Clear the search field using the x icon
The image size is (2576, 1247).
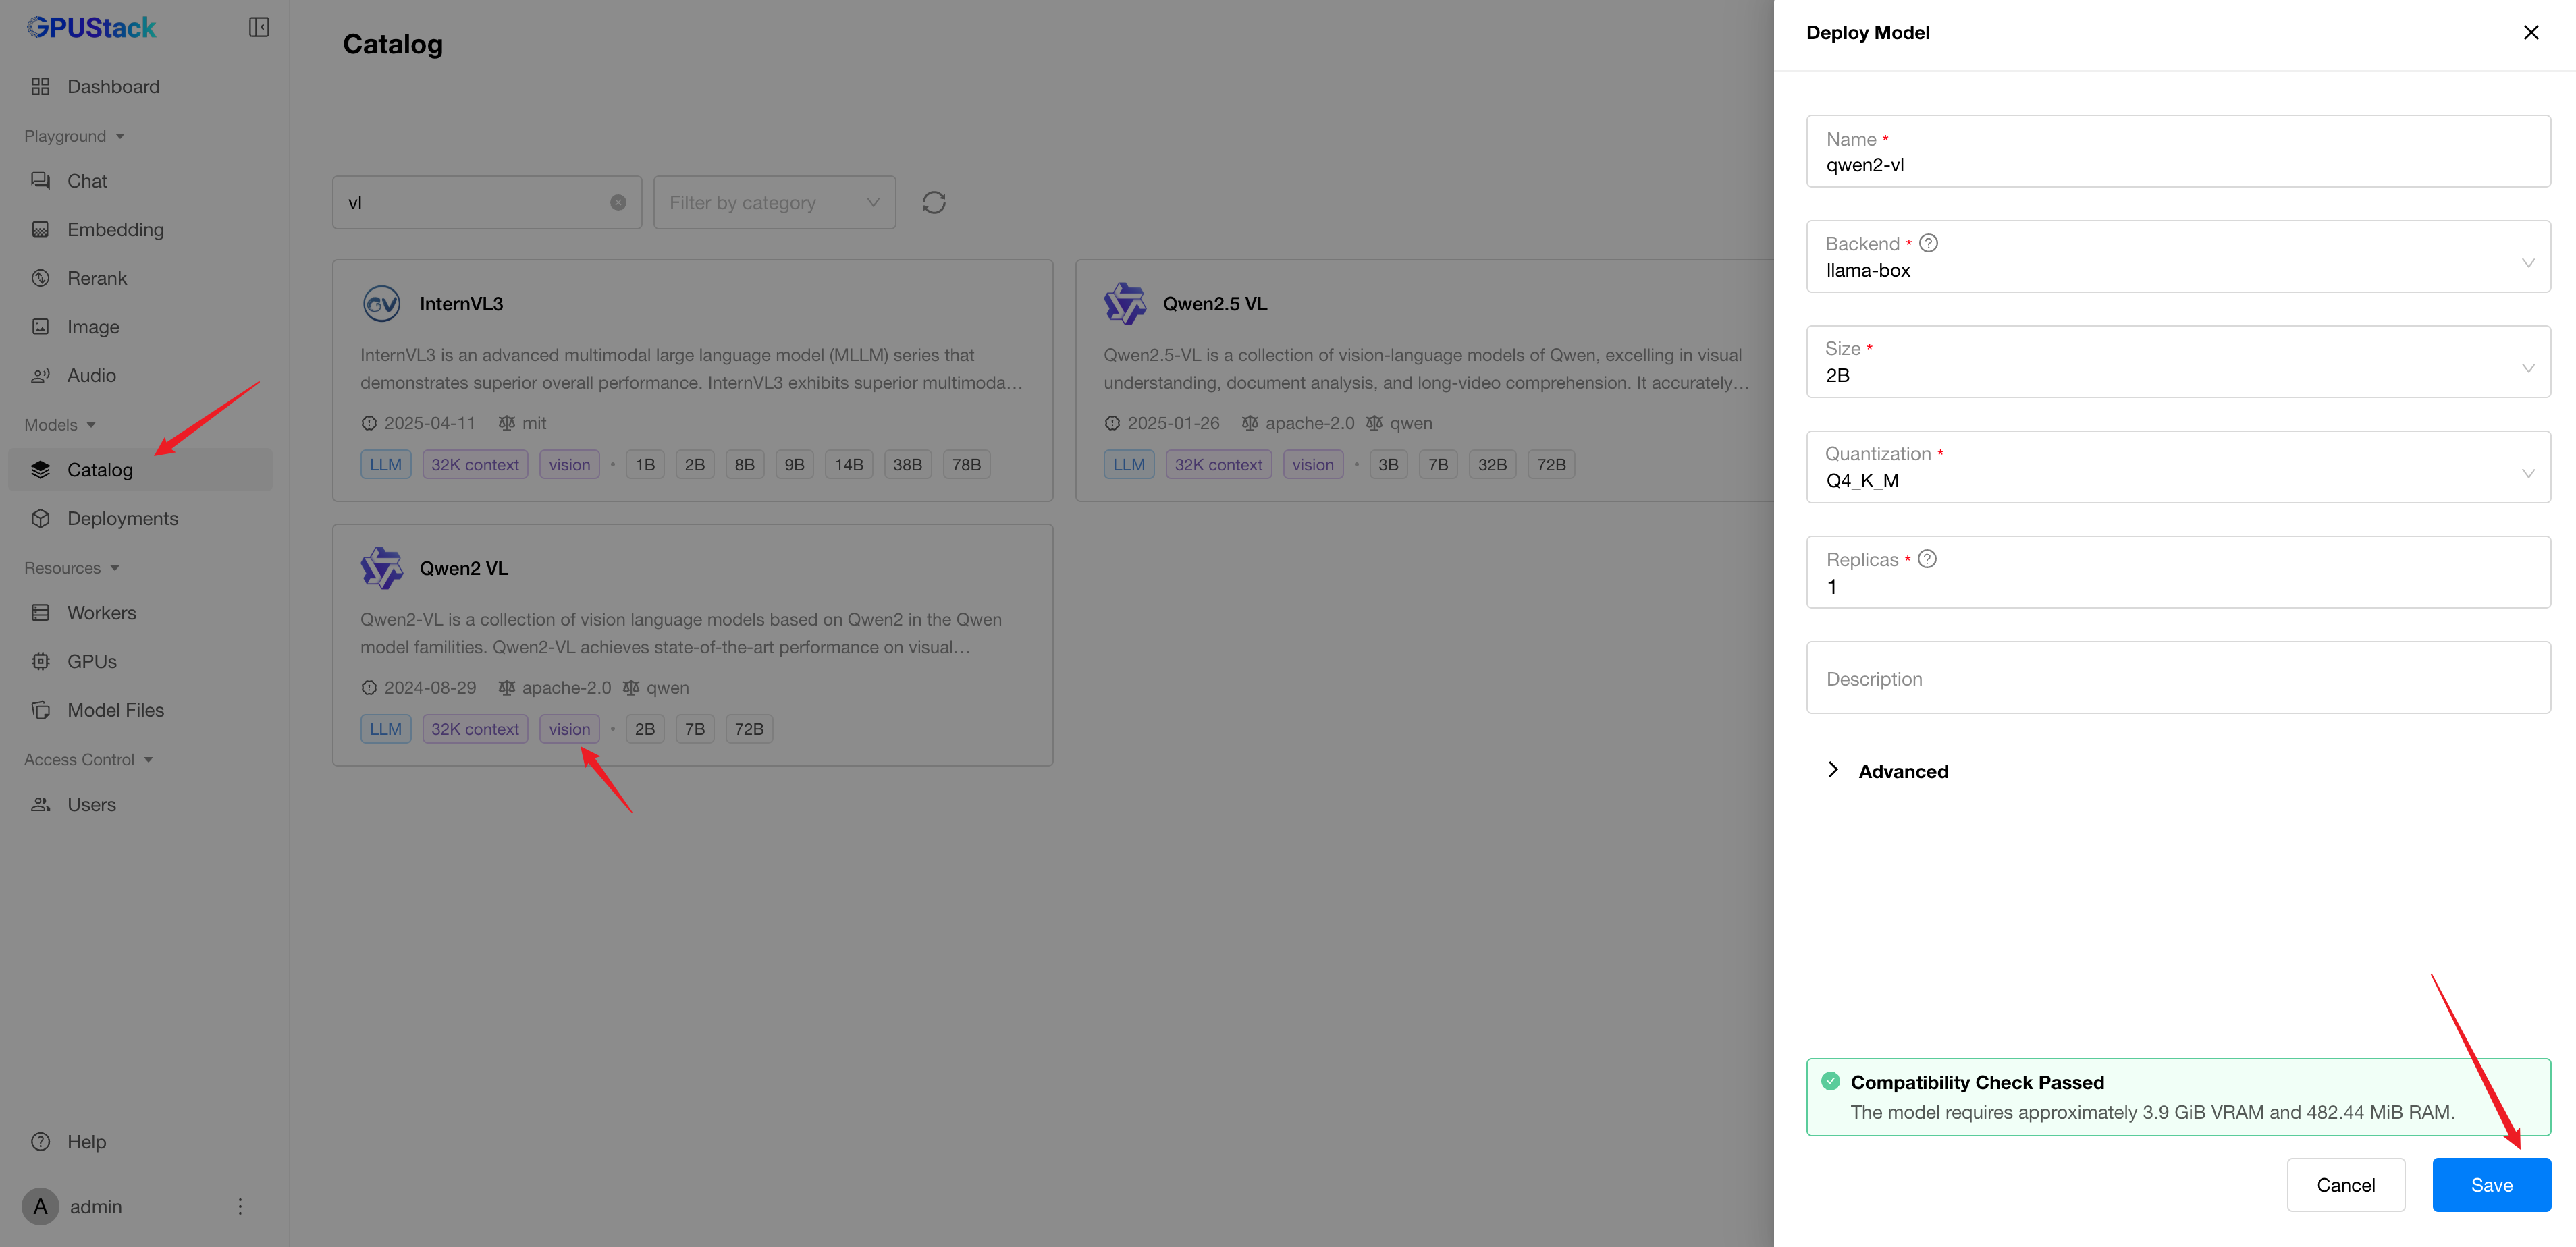[x=618, y=203]
